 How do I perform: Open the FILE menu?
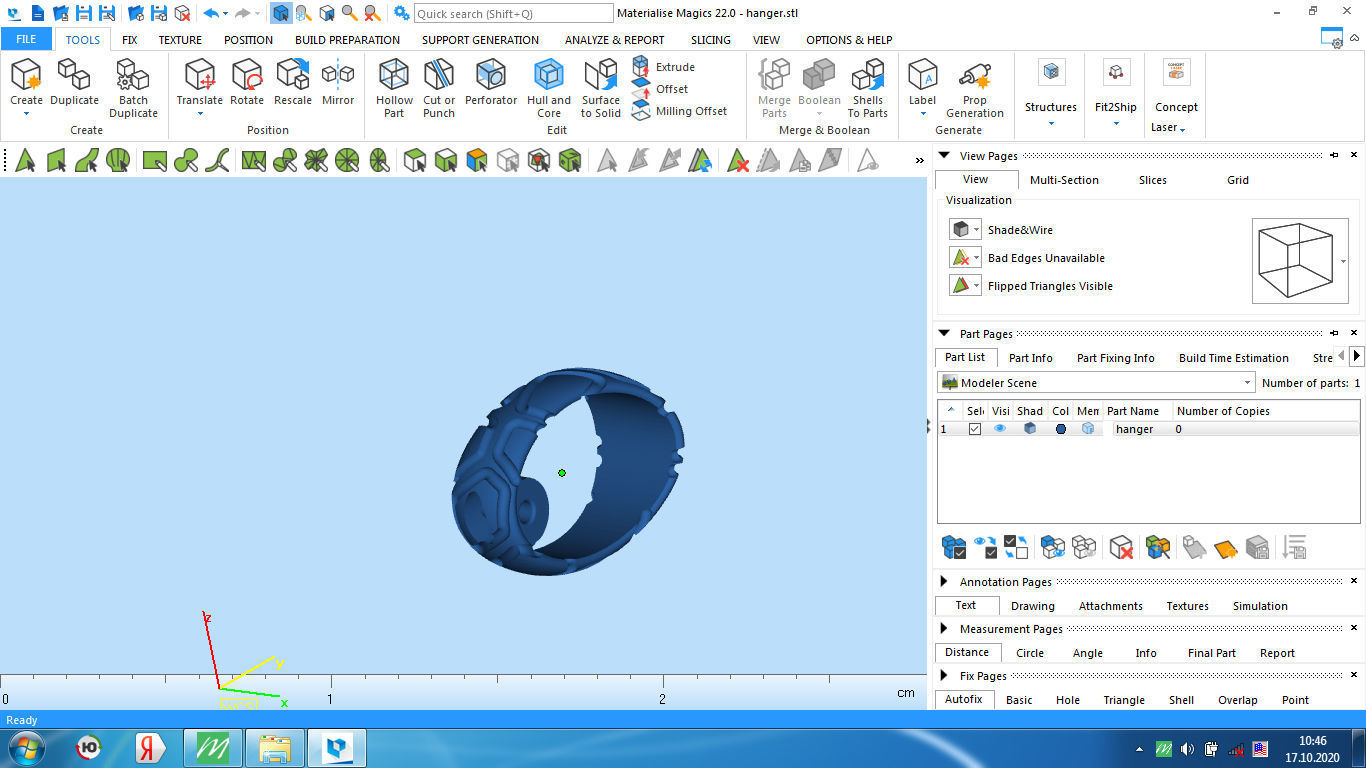[x=26, y=40]
